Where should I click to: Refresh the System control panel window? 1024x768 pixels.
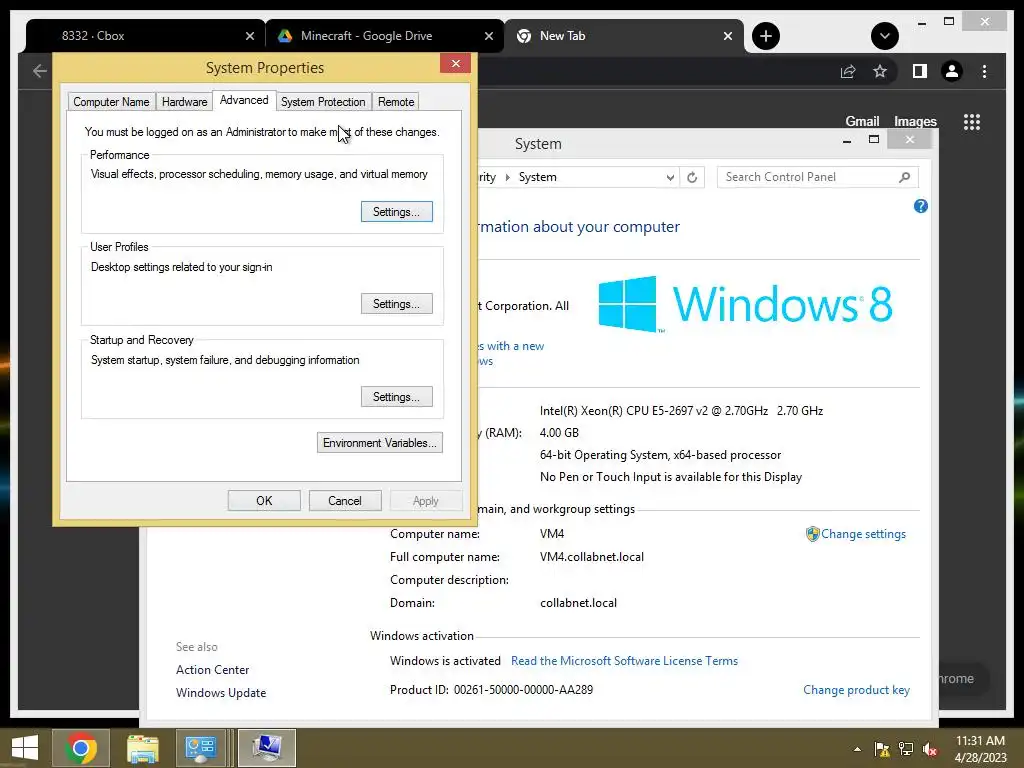click(692, 177)
